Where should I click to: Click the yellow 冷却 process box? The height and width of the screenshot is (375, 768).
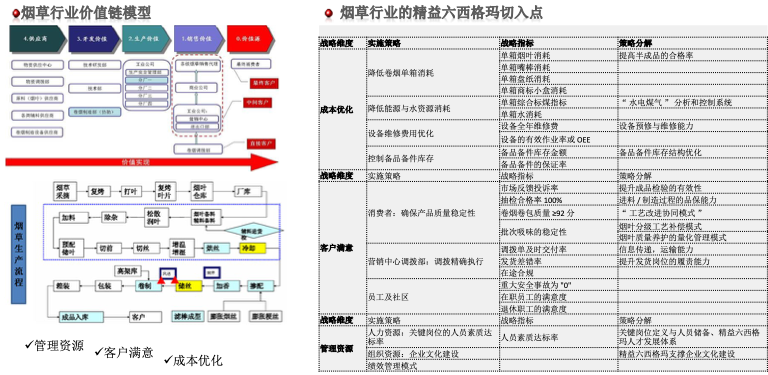[253, 248]
